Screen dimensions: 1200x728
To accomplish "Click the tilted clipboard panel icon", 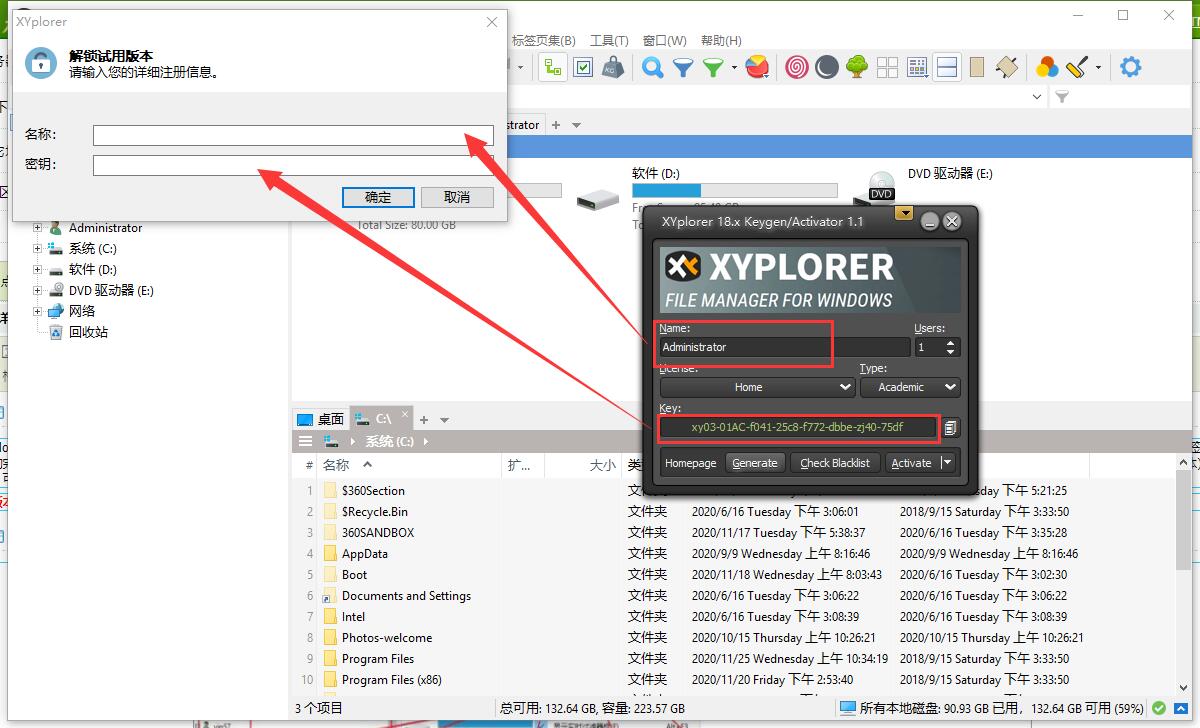I will click(x=1007, y=67).
